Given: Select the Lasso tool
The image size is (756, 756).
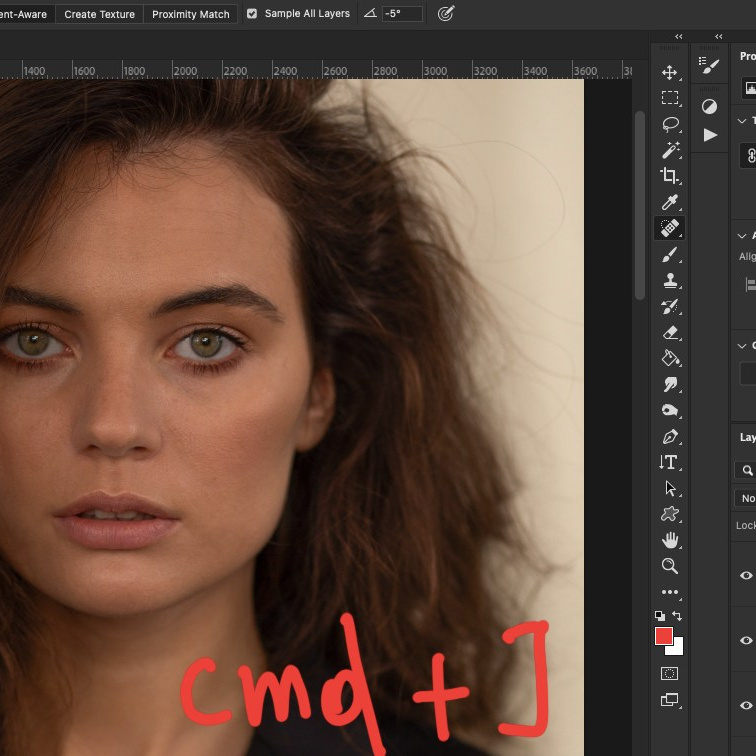Looking at the screenshot, I should [669, 124].
